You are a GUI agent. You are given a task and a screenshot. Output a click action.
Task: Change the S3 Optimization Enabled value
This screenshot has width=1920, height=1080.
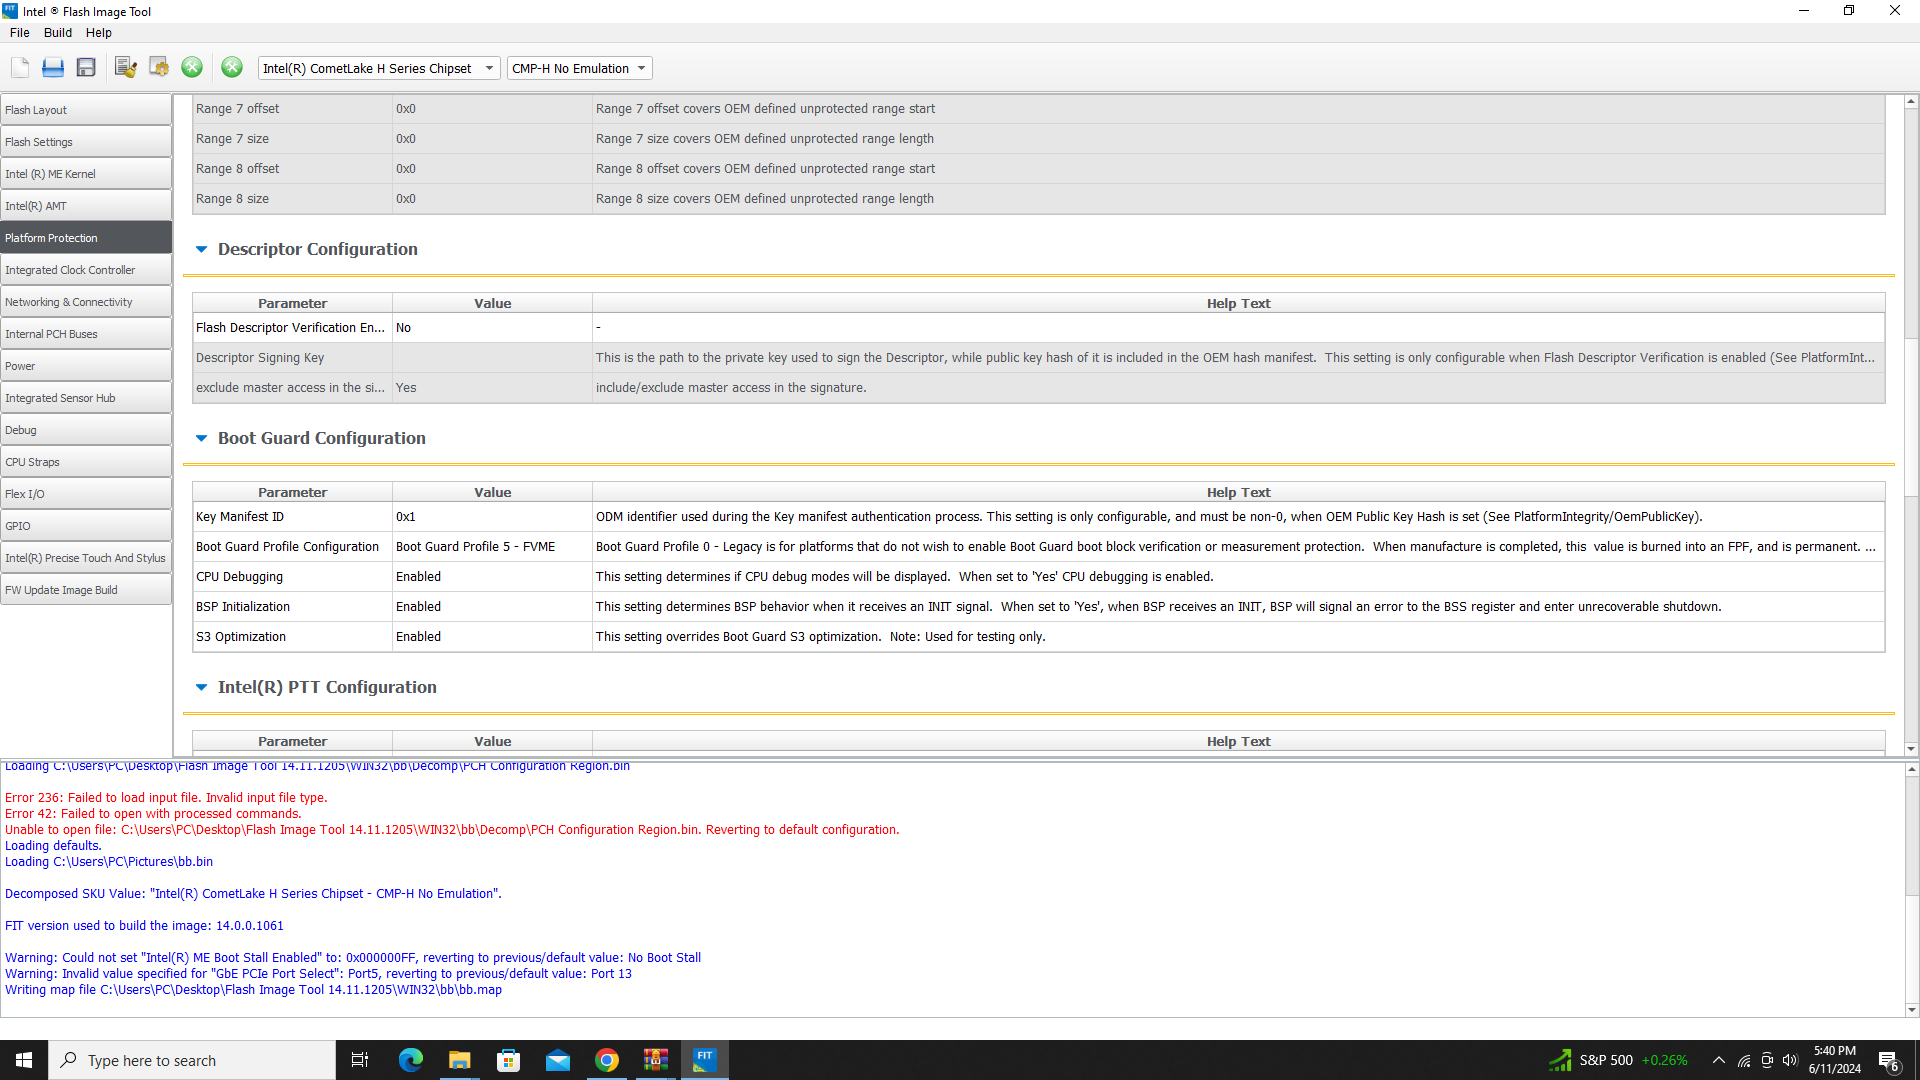pos(492,637)
